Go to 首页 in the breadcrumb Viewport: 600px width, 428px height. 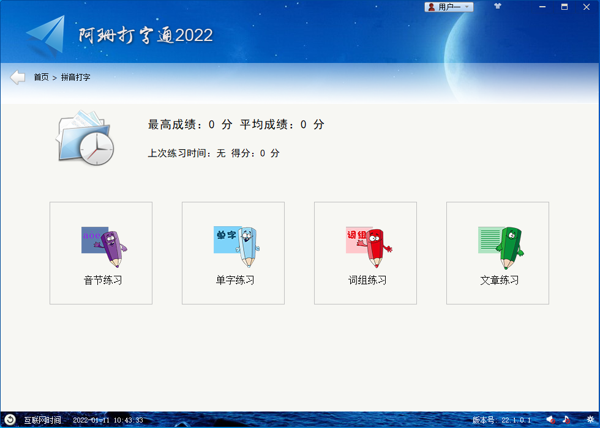coord(41,77)
